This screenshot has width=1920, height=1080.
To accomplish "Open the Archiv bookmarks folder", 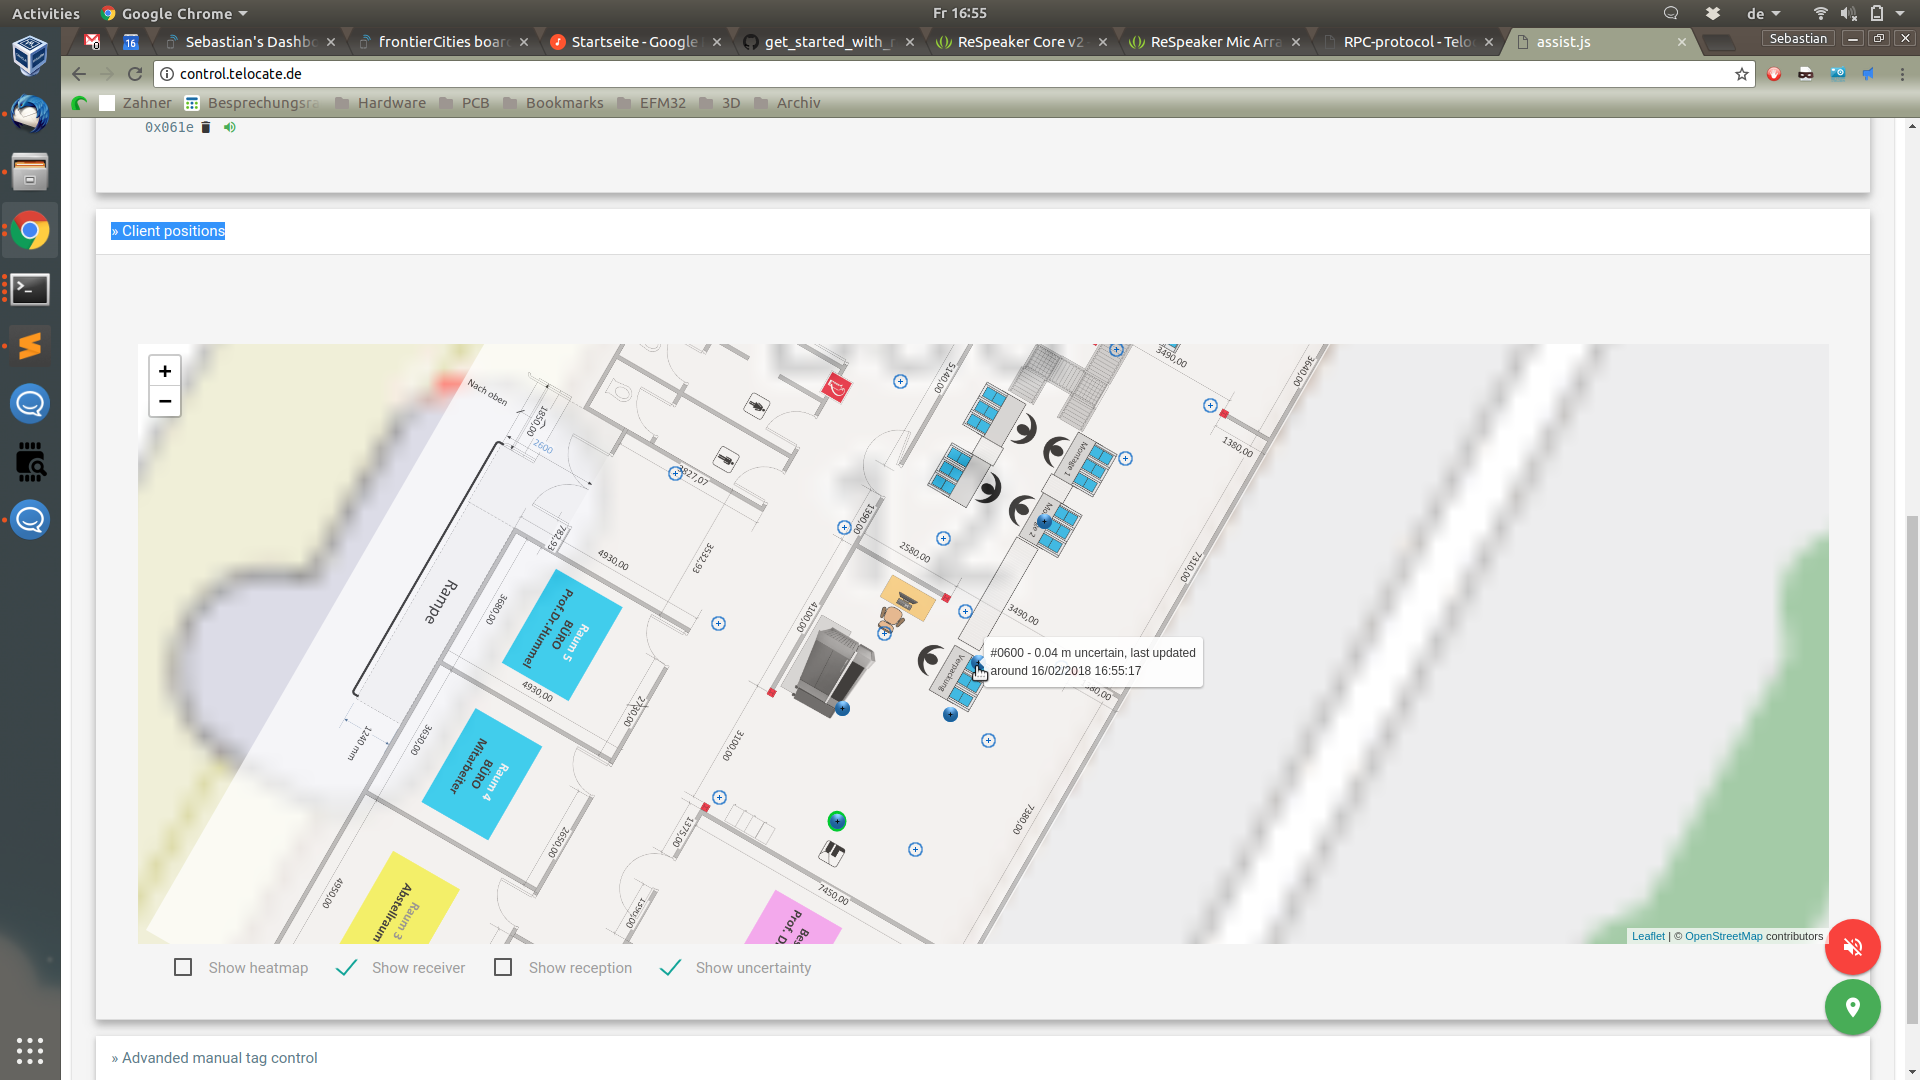I will coord(787,103).
